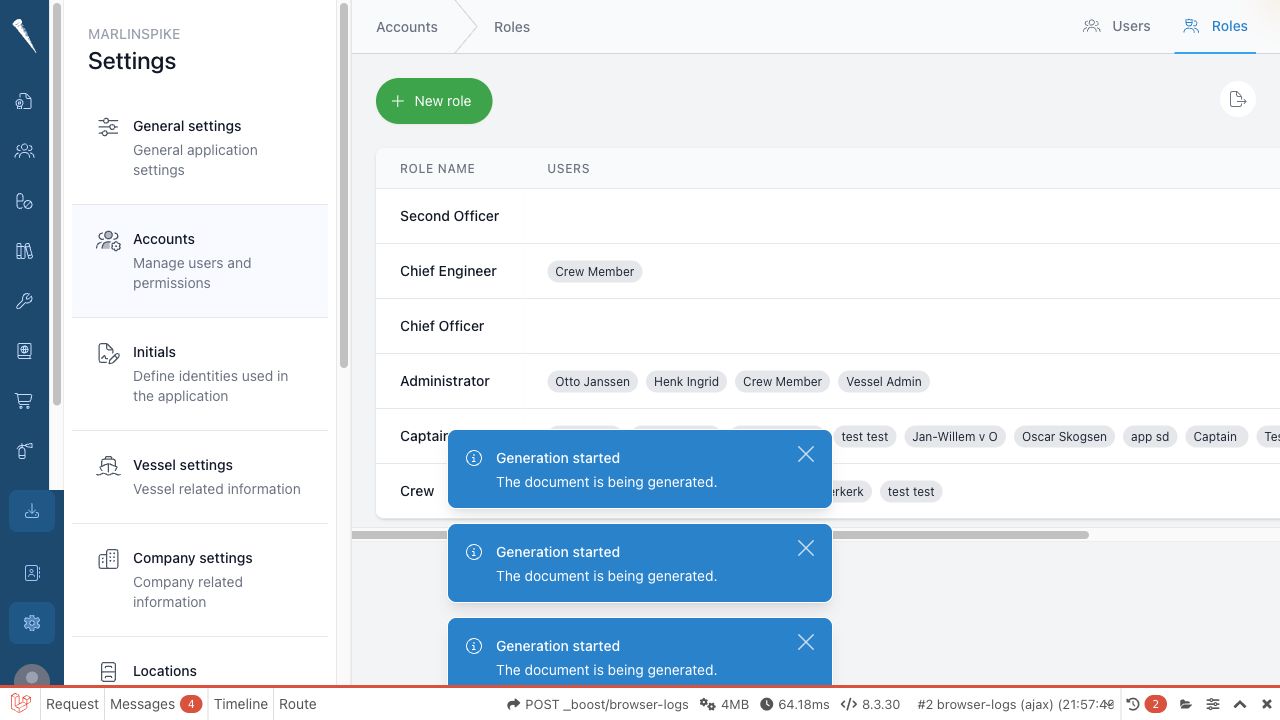Click the crew people sidebar icon

coord(24,151)
